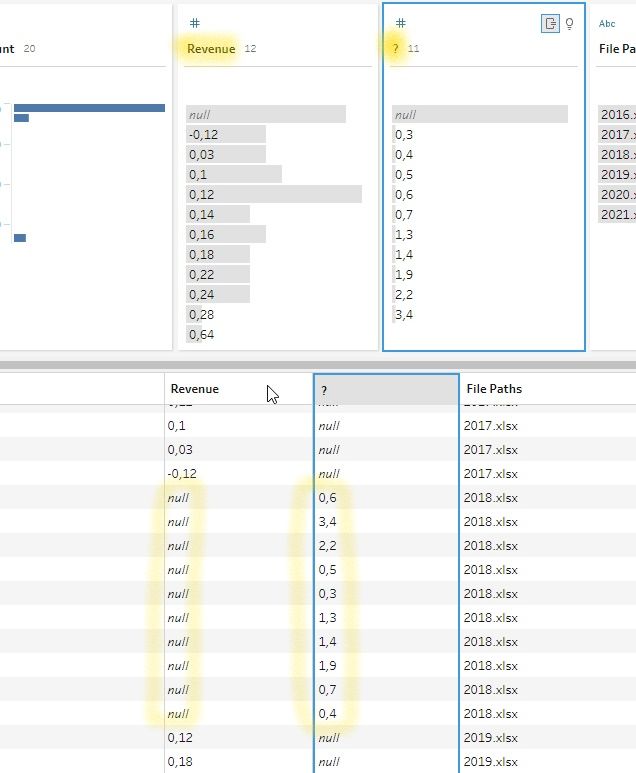The width and height of the screenshot is (636, 773).
Task: Select the 0,28 bar in the Revenue card
Action: coord(201,315)
